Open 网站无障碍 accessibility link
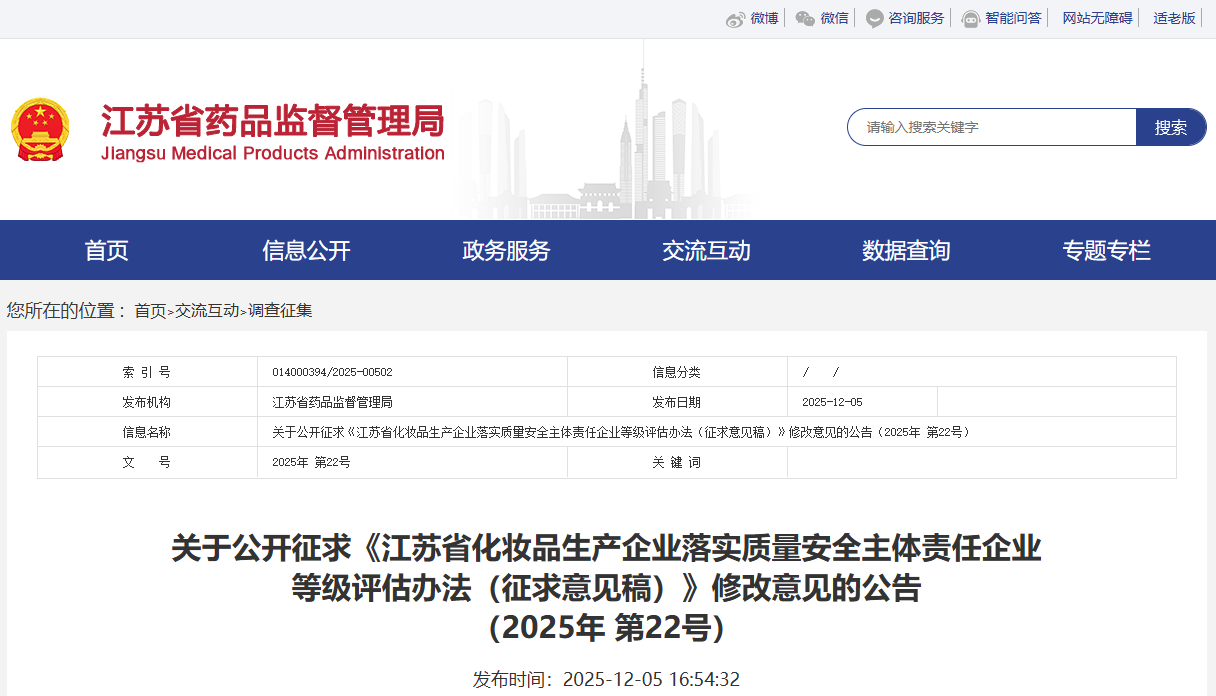The width and height of the screenshot is (1216, 696). [1097, 18]
